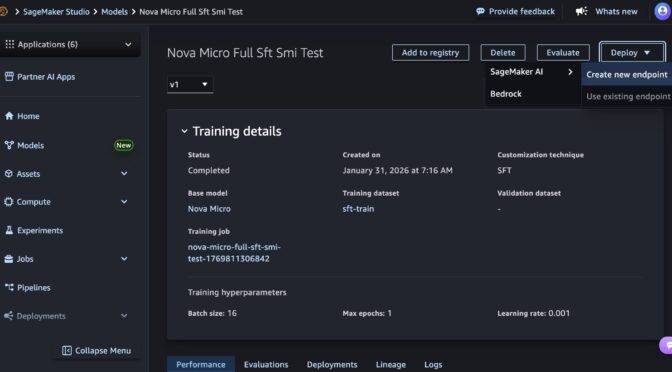
Task: Open the v1 version selector
Action: (x=190, y=84)
